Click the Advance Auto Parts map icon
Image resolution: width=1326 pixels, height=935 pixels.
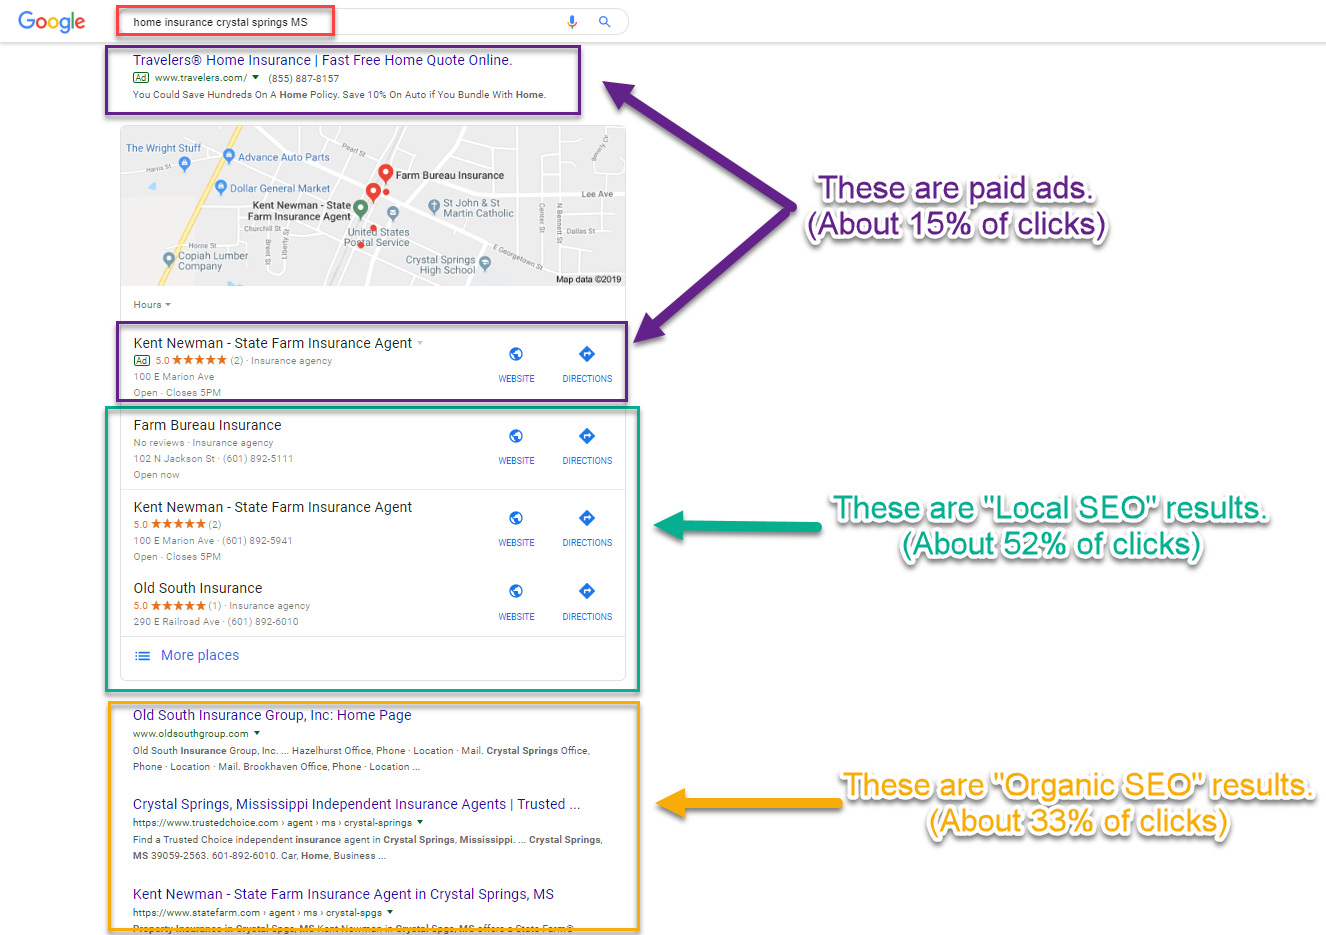(229, 156)
